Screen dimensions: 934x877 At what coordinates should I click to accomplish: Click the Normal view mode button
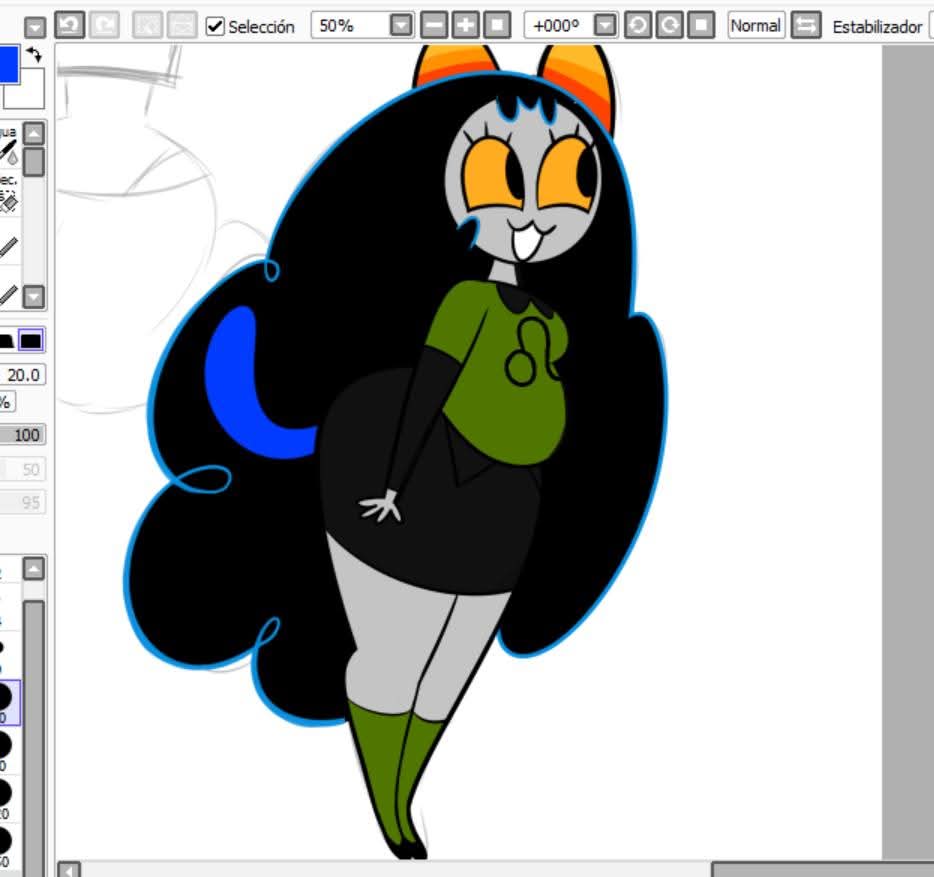[756, 26]
